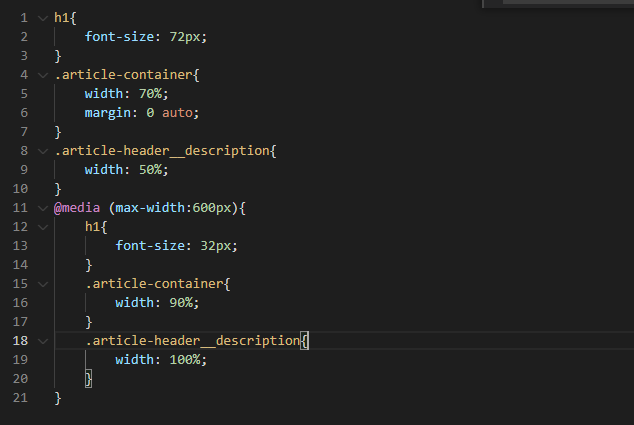Click the 100% width value
The image size is (634, 425).
click(x=185, y=360)
